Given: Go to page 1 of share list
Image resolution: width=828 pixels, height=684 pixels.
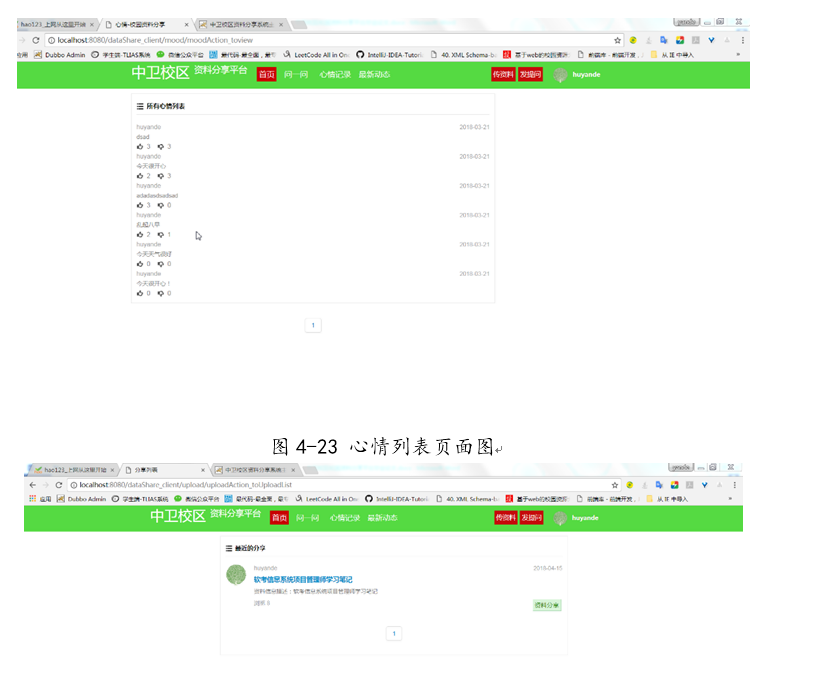Looking at the screenshot, I should click(394, 633).
